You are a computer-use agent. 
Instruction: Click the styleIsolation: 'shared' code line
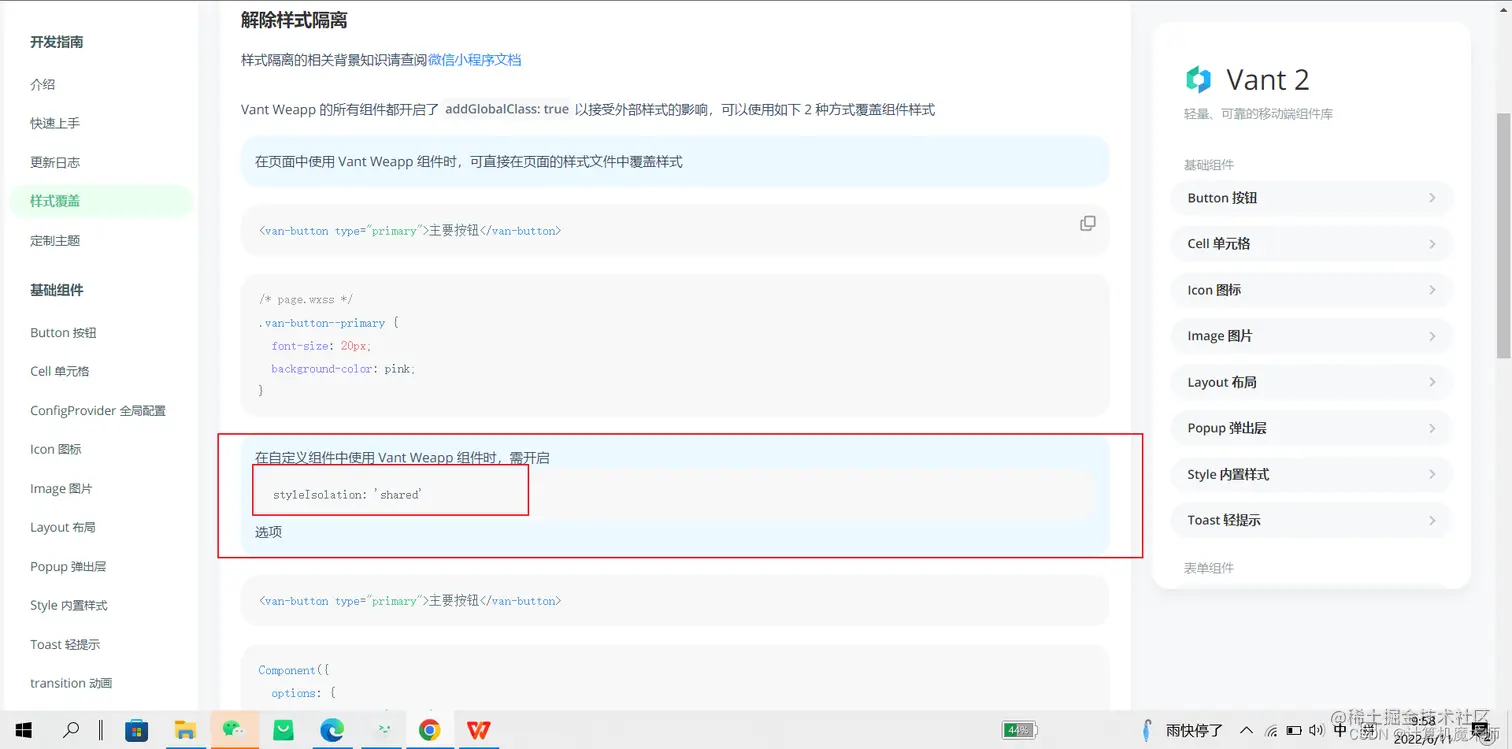coord(348,495)
